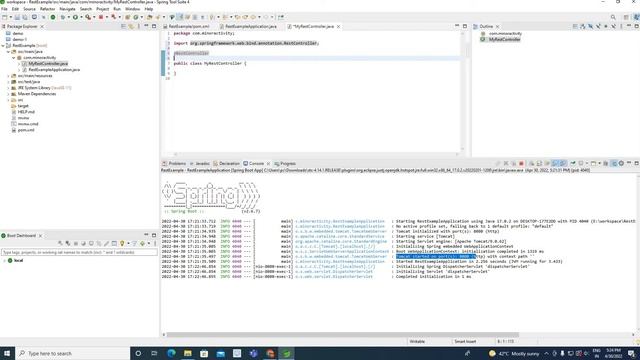Viewport: 640px width, 360px height.
Task: Click the yellow lightbulb icon in Boot Dashboard
Action: point(122,244)
